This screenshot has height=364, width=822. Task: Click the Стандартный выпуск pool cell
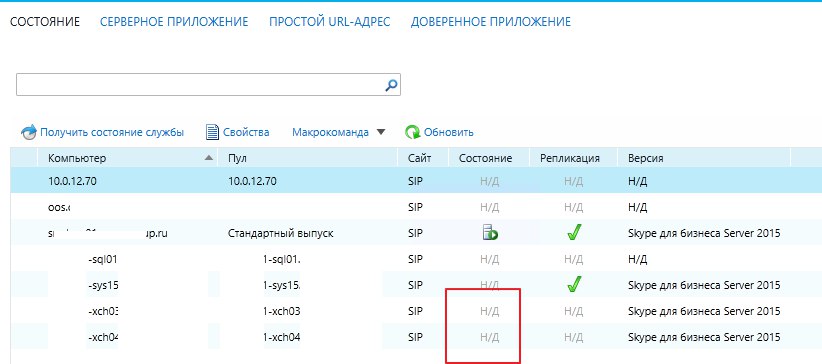pos(281,233)
